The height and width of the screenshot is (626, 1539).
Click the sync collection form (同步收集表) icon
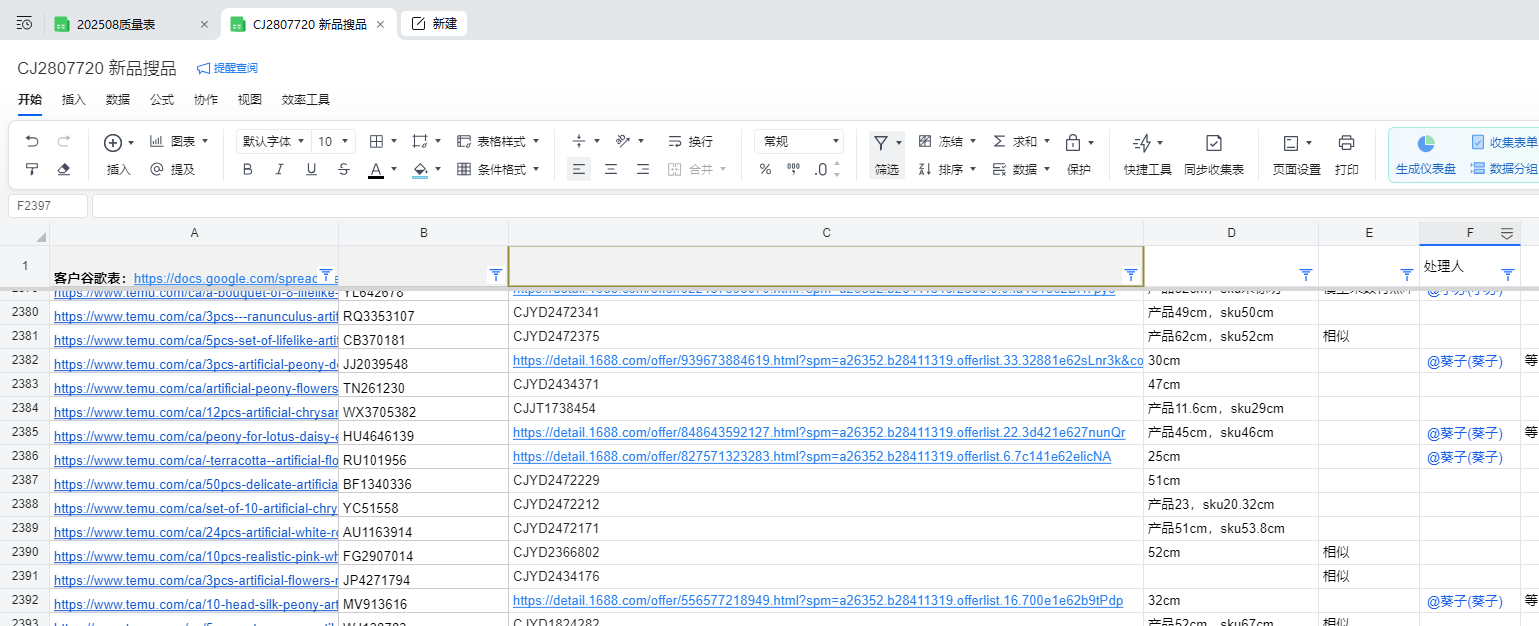tap(1213, 143)
